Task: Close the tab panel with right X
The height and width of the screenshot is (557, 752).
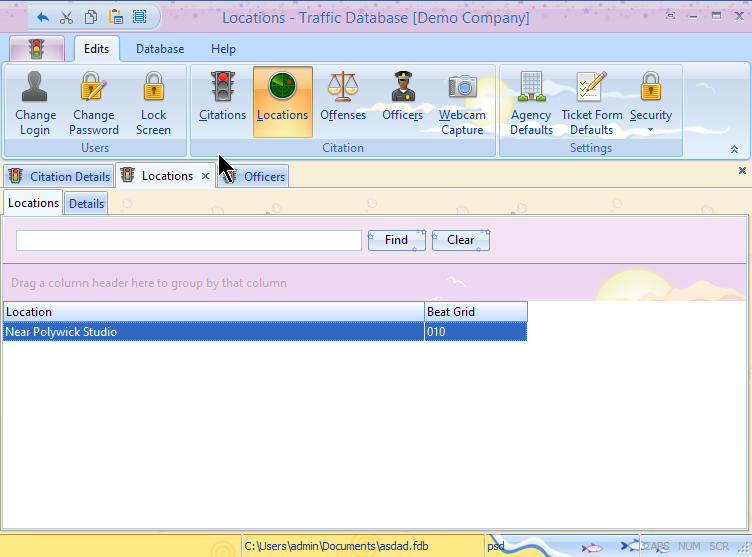Action: [x=742, y=170]
